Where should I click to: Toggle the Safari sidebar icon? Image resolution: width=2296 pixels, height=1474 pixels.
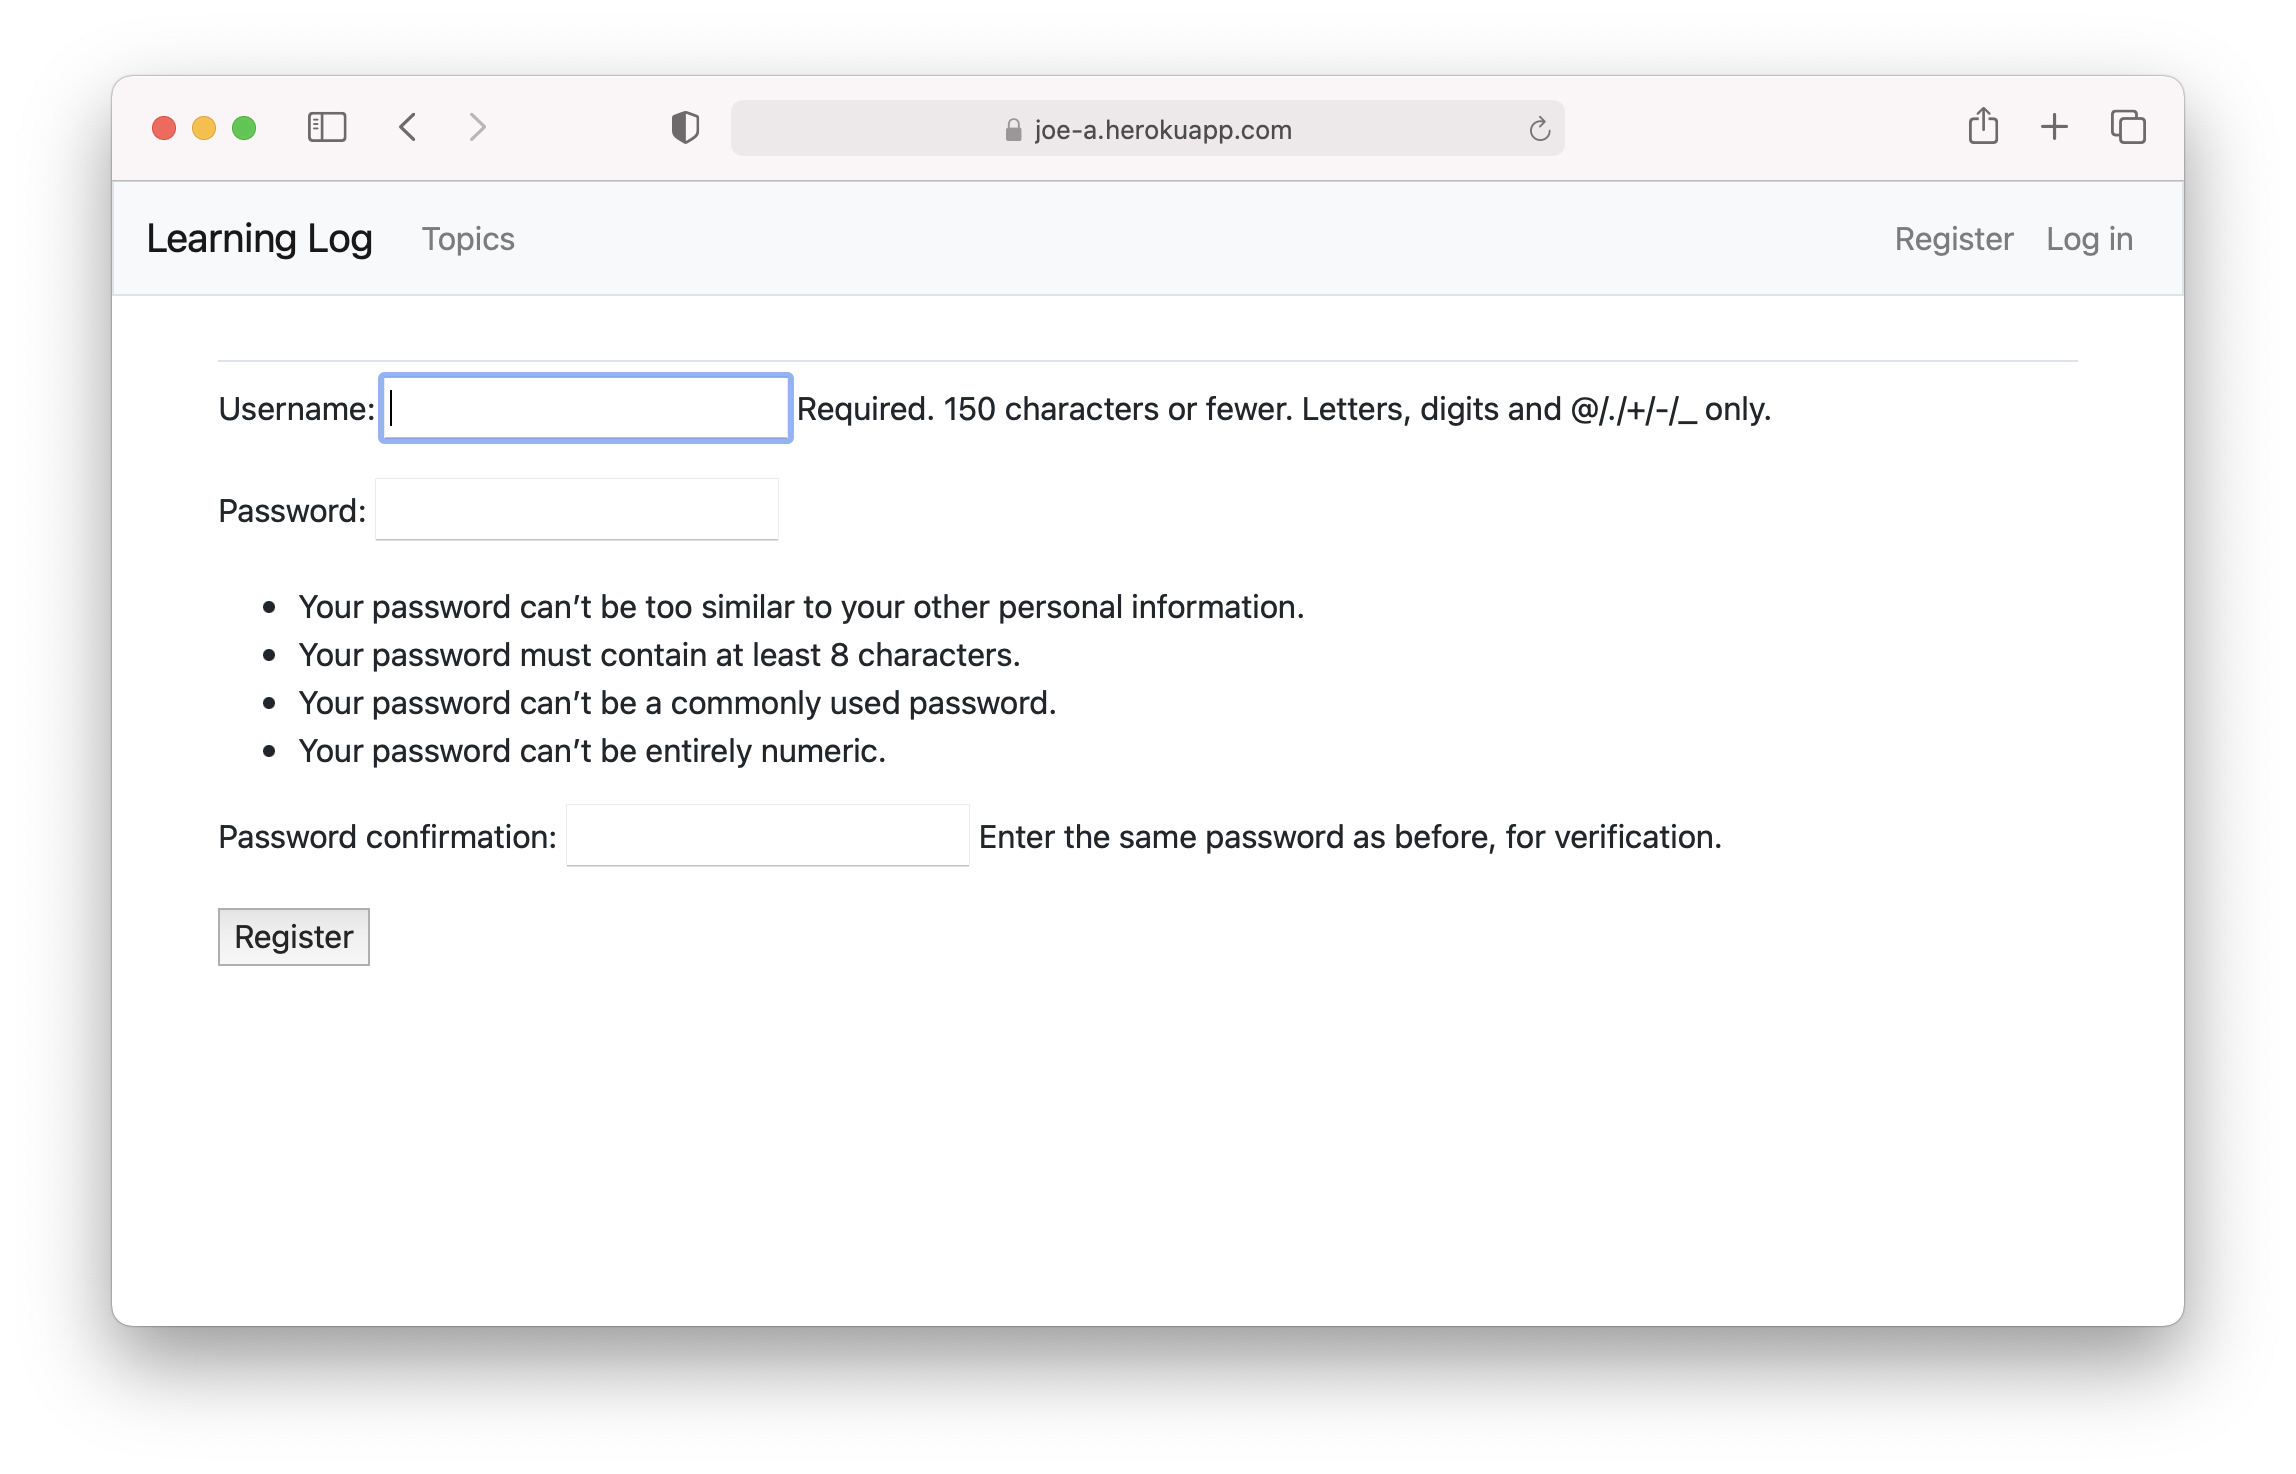click(x=327, y=128)
